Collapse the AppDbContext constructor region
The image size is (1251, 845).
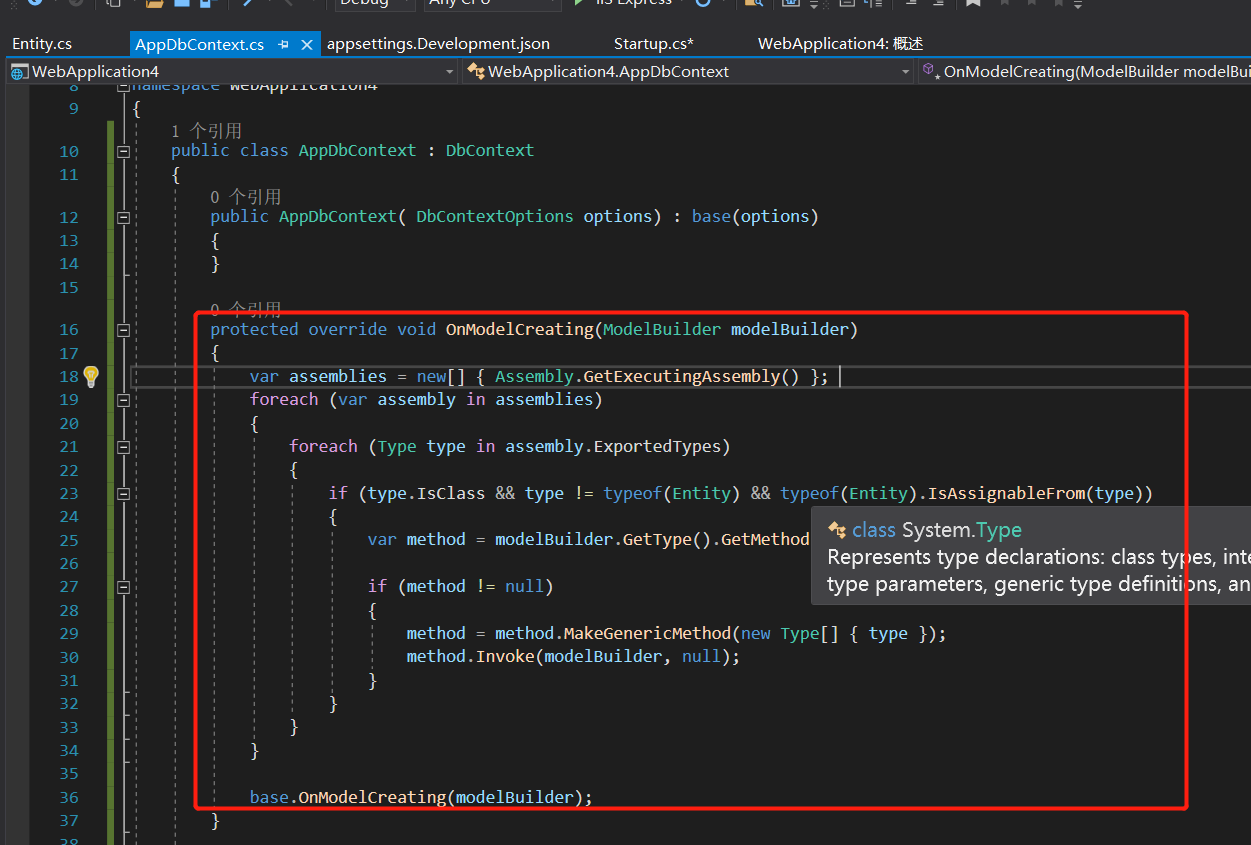(x=124, y=217)
